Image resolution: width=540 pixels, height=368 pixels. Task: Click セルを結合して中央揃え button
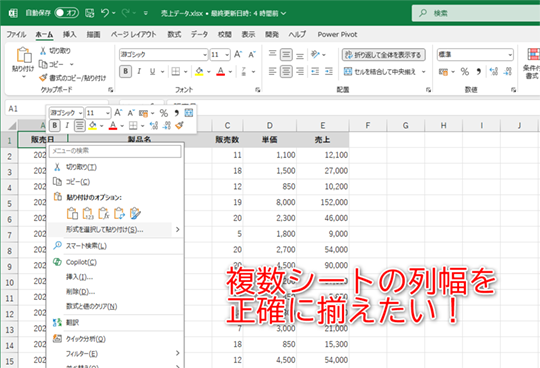[380, 72]
